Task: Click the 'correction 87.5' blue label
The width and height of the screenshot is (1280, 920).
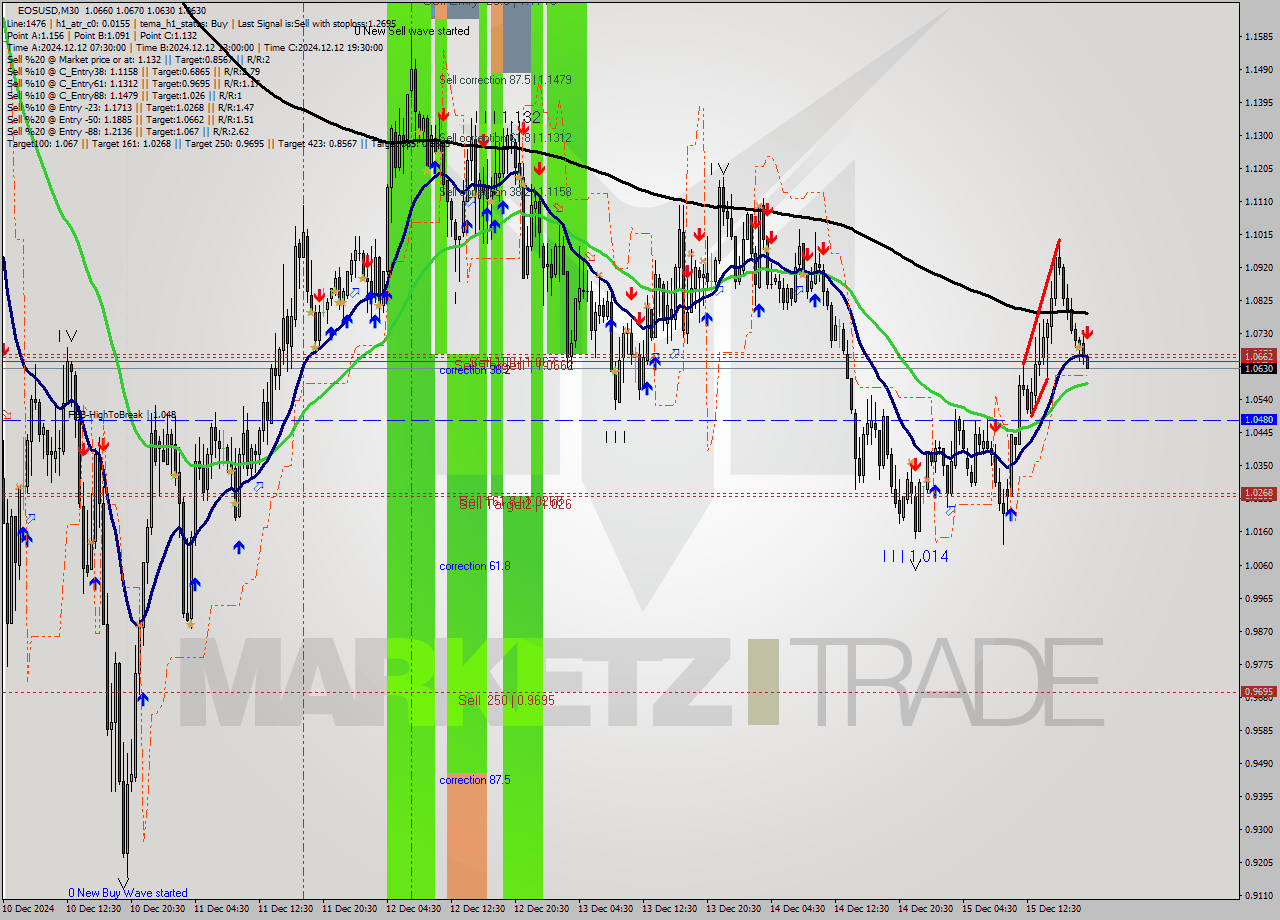Action: coord(474,780)
